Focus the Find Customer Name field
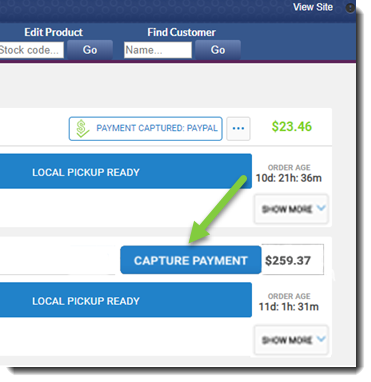 click(x=158, y=50)
